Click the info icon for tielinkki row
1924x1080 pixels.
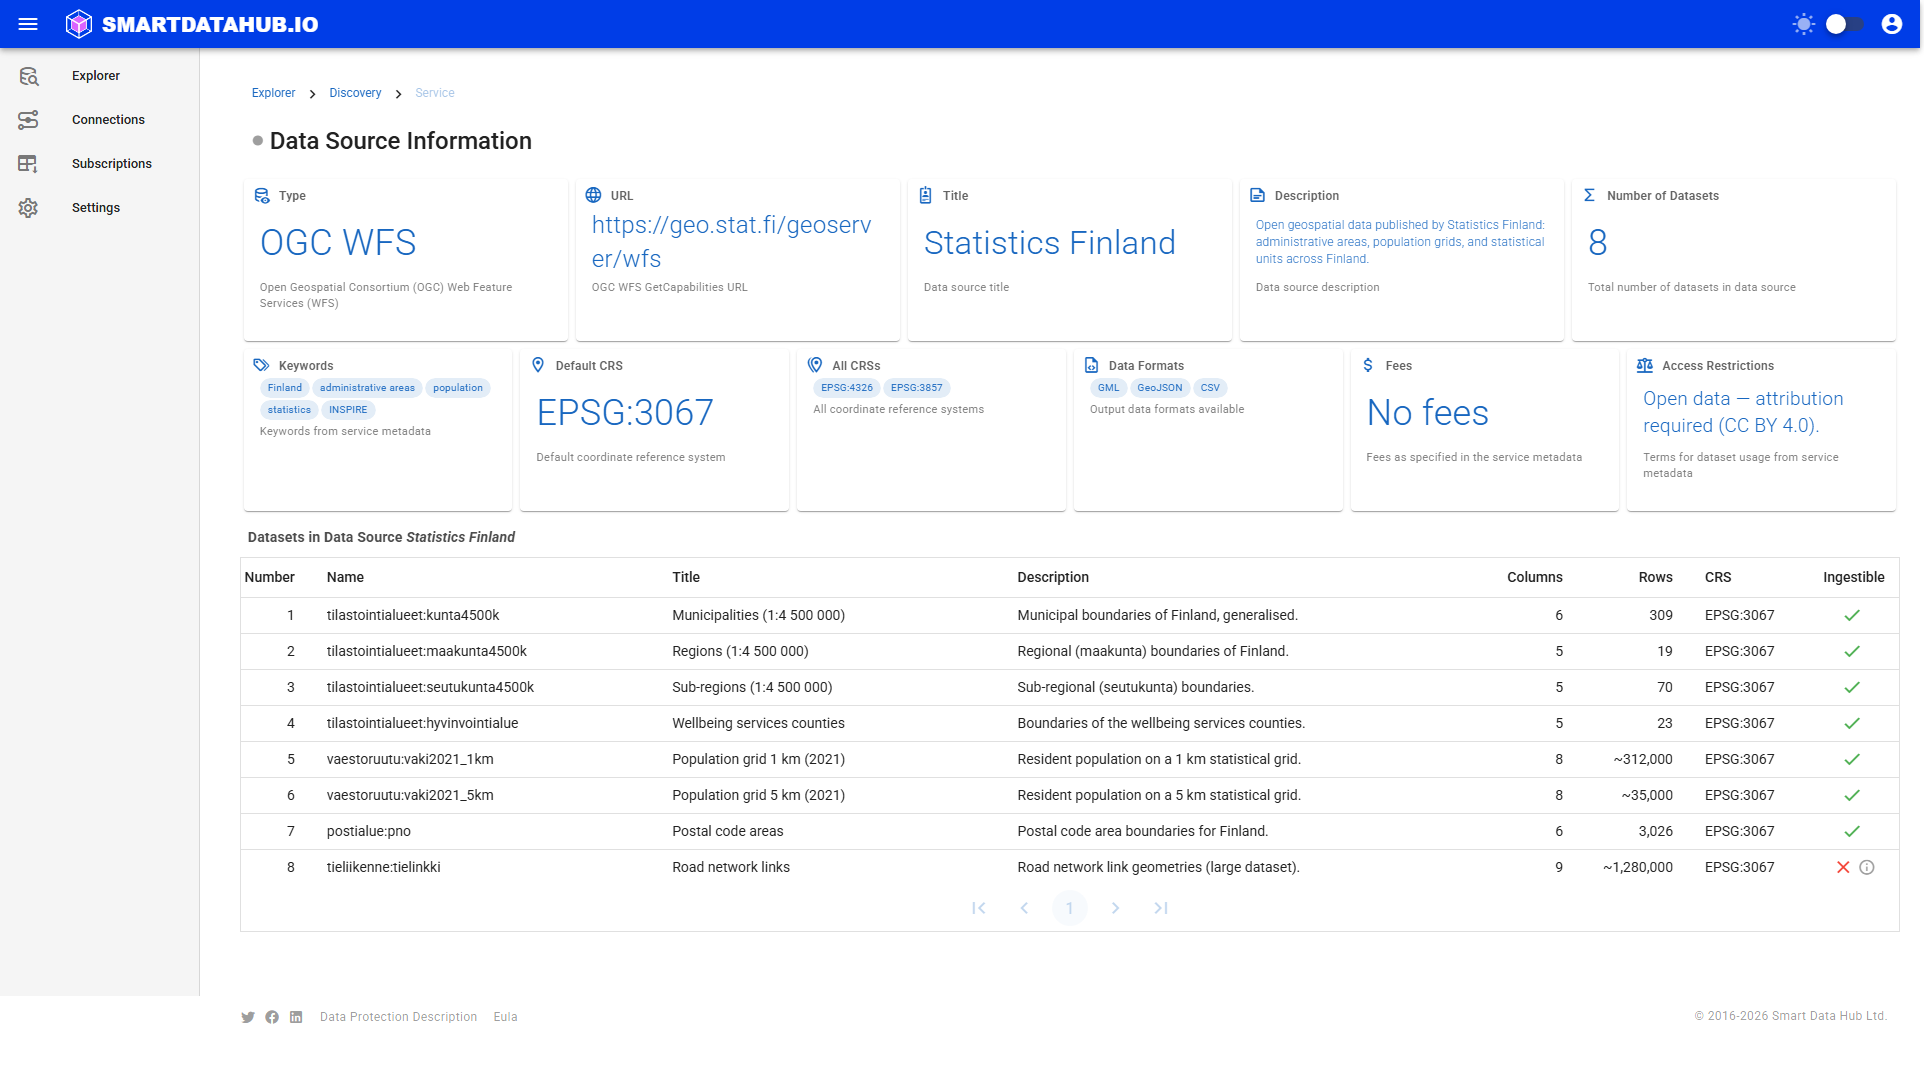(x=1867, y=867)
